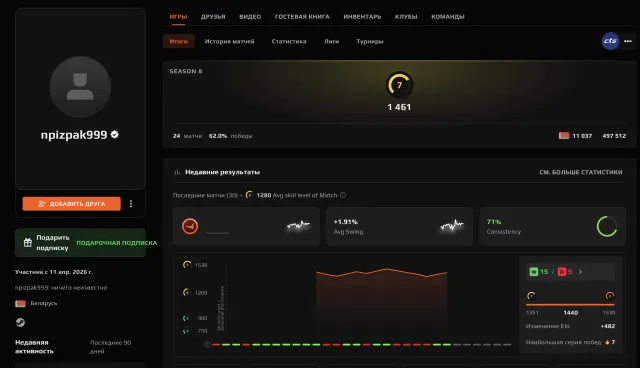Expand wins/losses chevron beside 15 / 9
The height and width of the screenshot is (368, 640).
pyautogui.click(x=580, y=272)
